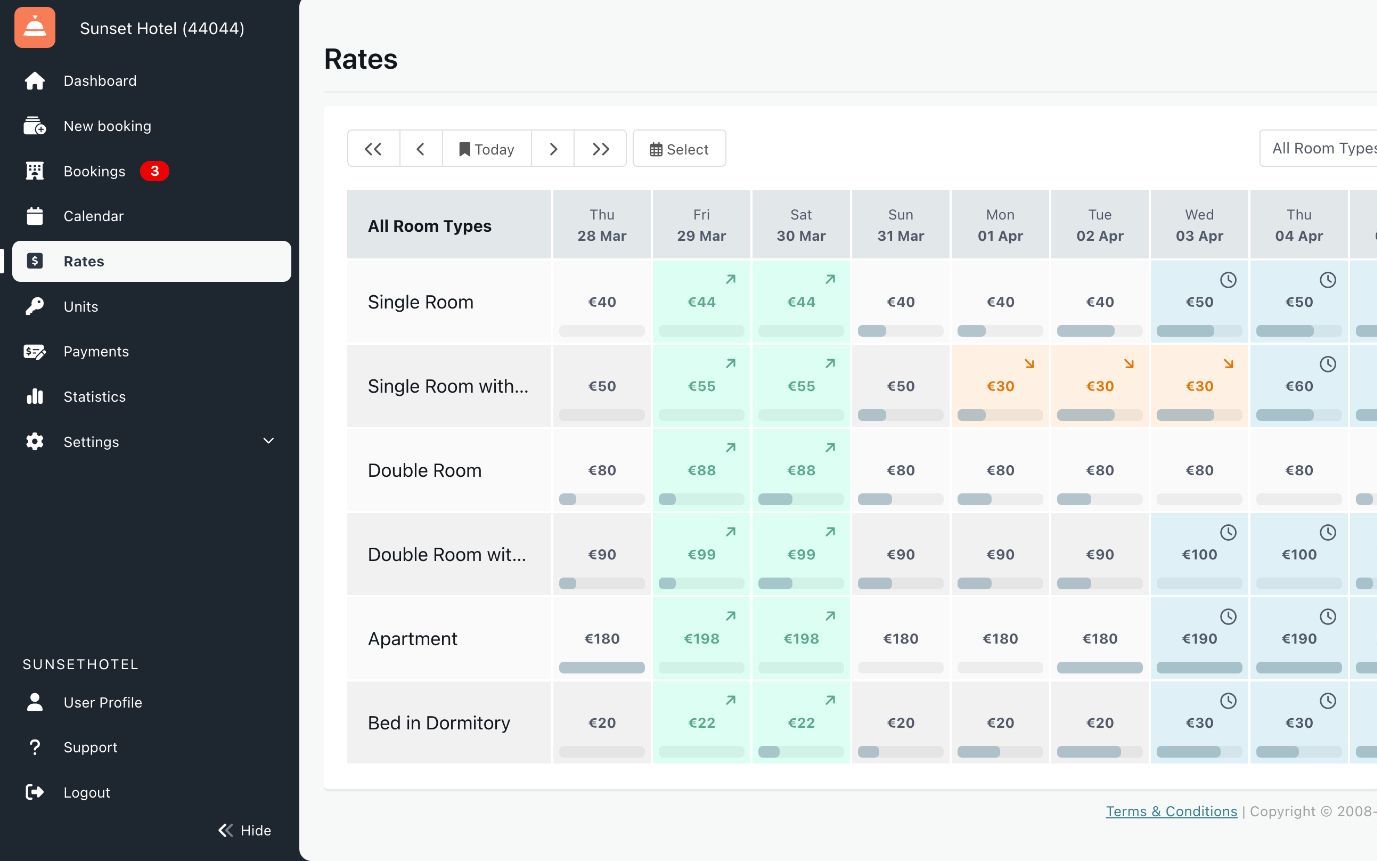
Task: Open the All Room Types dropdown
Action: click(1320, 148)
